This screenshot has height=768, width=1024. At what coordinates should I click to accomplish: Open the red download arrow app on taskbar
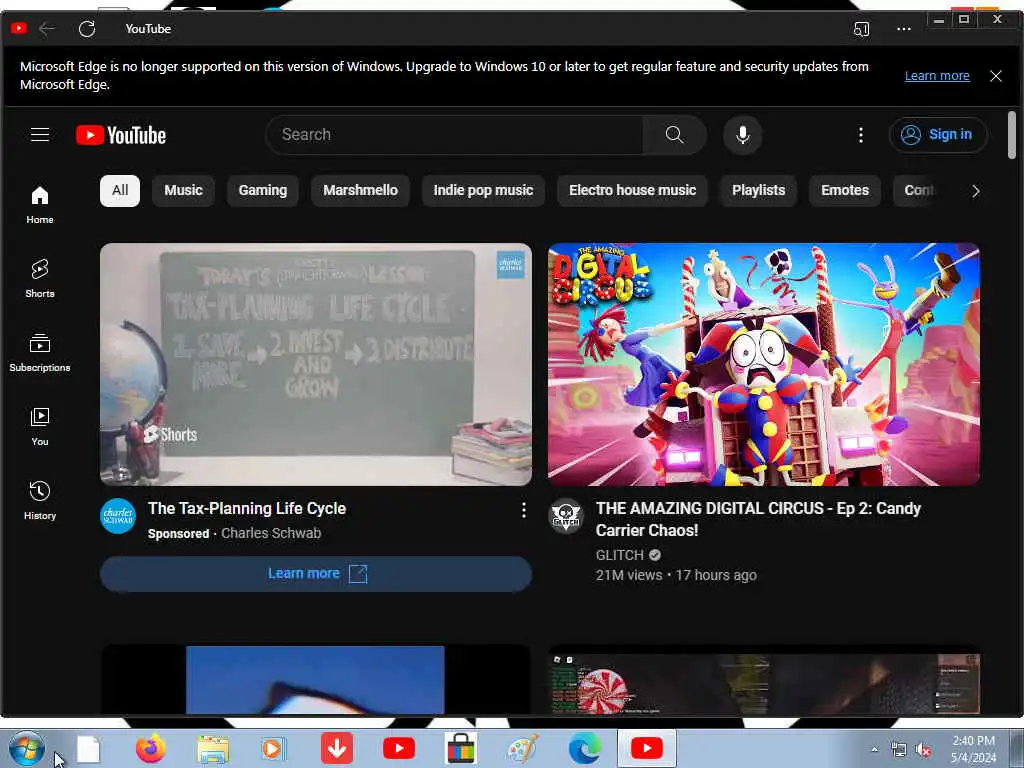click(x=337, y=748)
